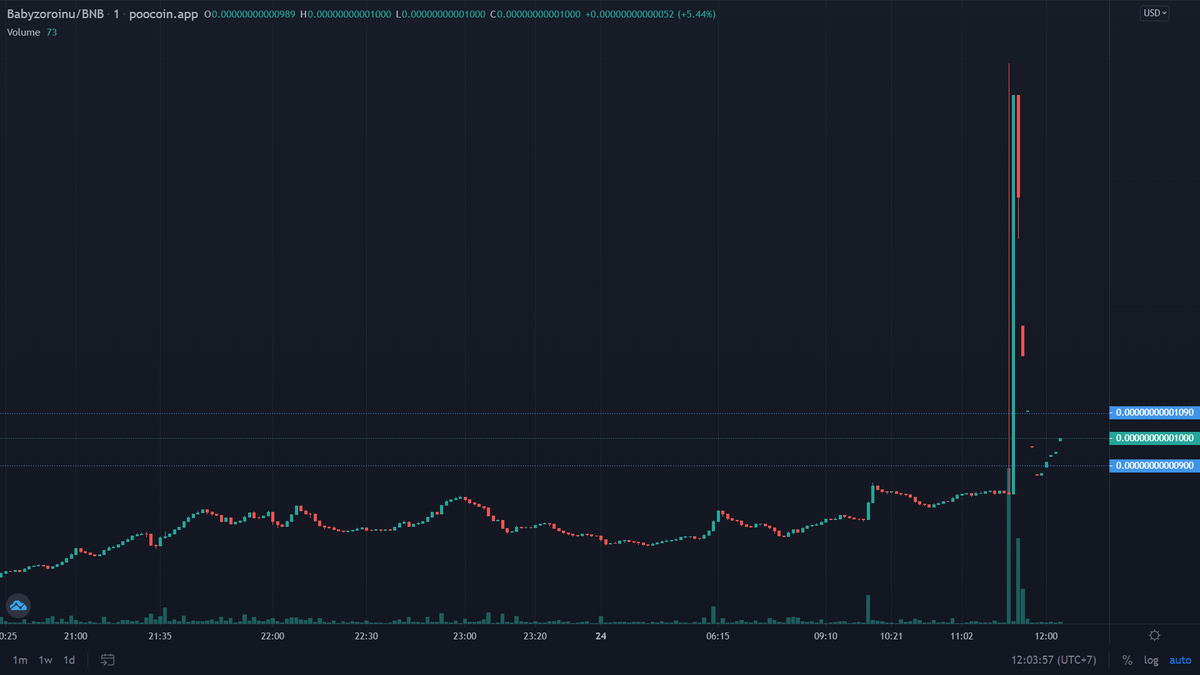Click the 23:00 time axis label
Viewport: 1200px width, 675px height.
(464, 635)
